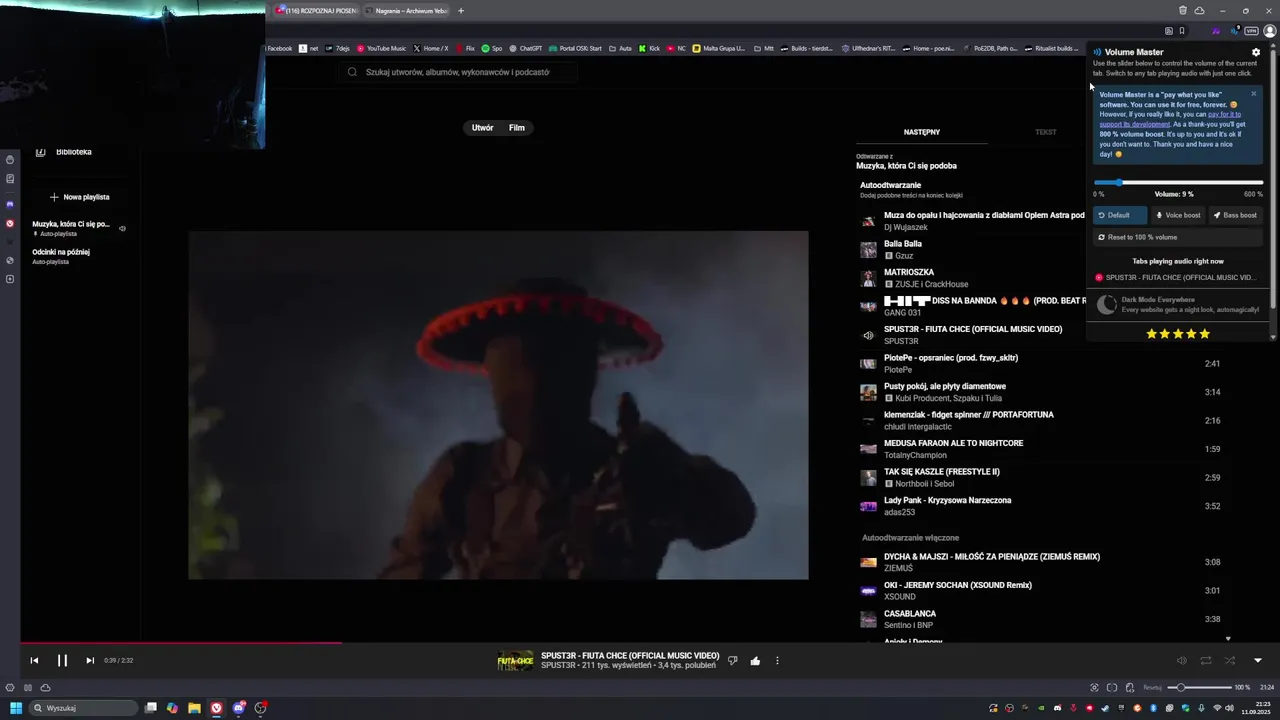Open the ChatGPT bookmark
Viewport: 1280px width, 720px height.
tap(526, 48)
